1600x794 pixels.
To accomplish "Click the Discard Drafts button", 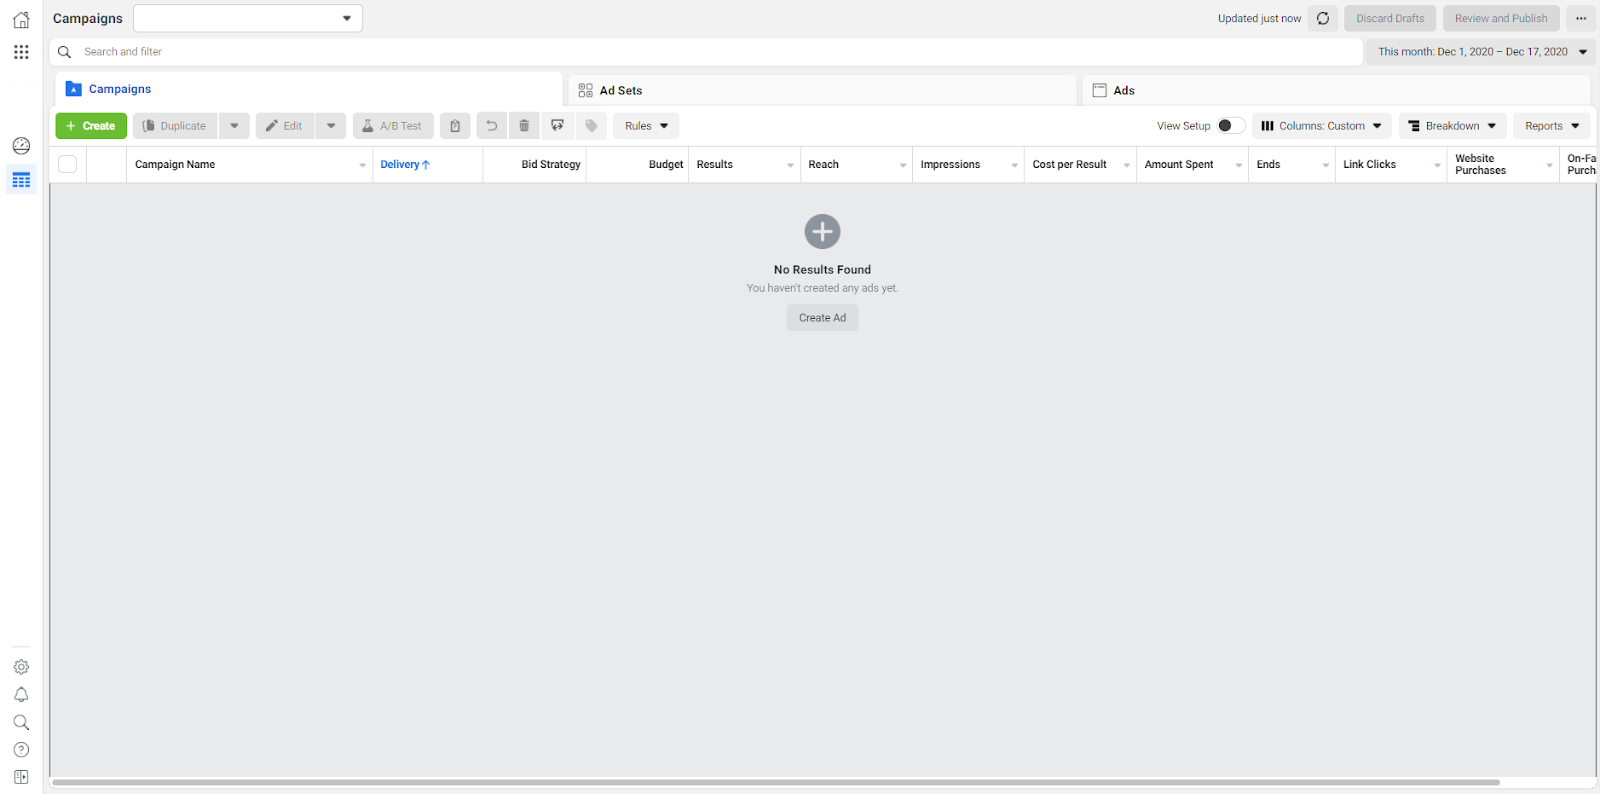I will [x=1390, y=18].
